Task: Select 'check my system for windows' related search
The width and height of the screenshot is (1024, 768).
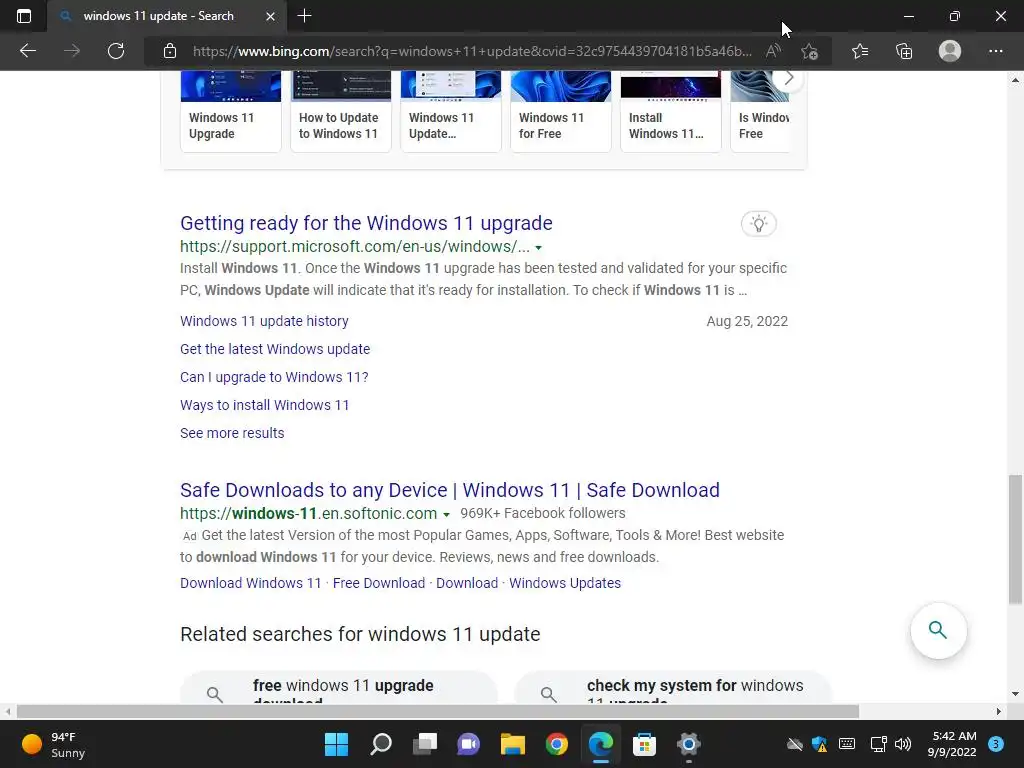Action: pos(673,687)
